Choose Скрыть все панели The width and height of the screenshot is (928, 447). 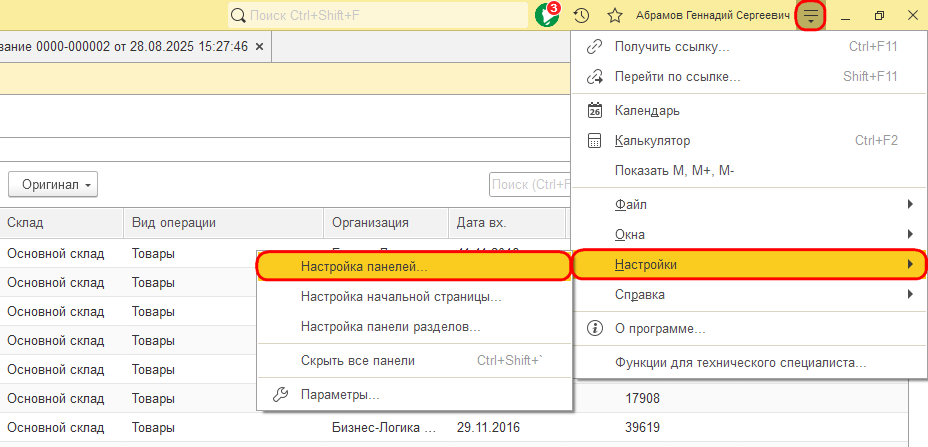point(415,361)
